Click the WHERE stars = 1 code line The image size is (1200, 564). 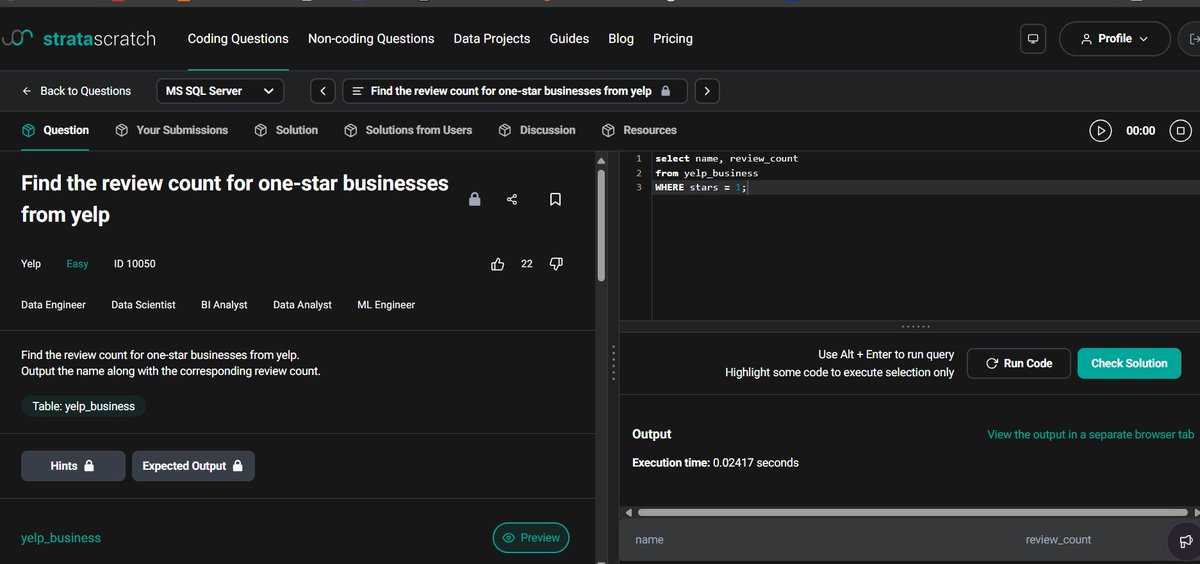700,187
